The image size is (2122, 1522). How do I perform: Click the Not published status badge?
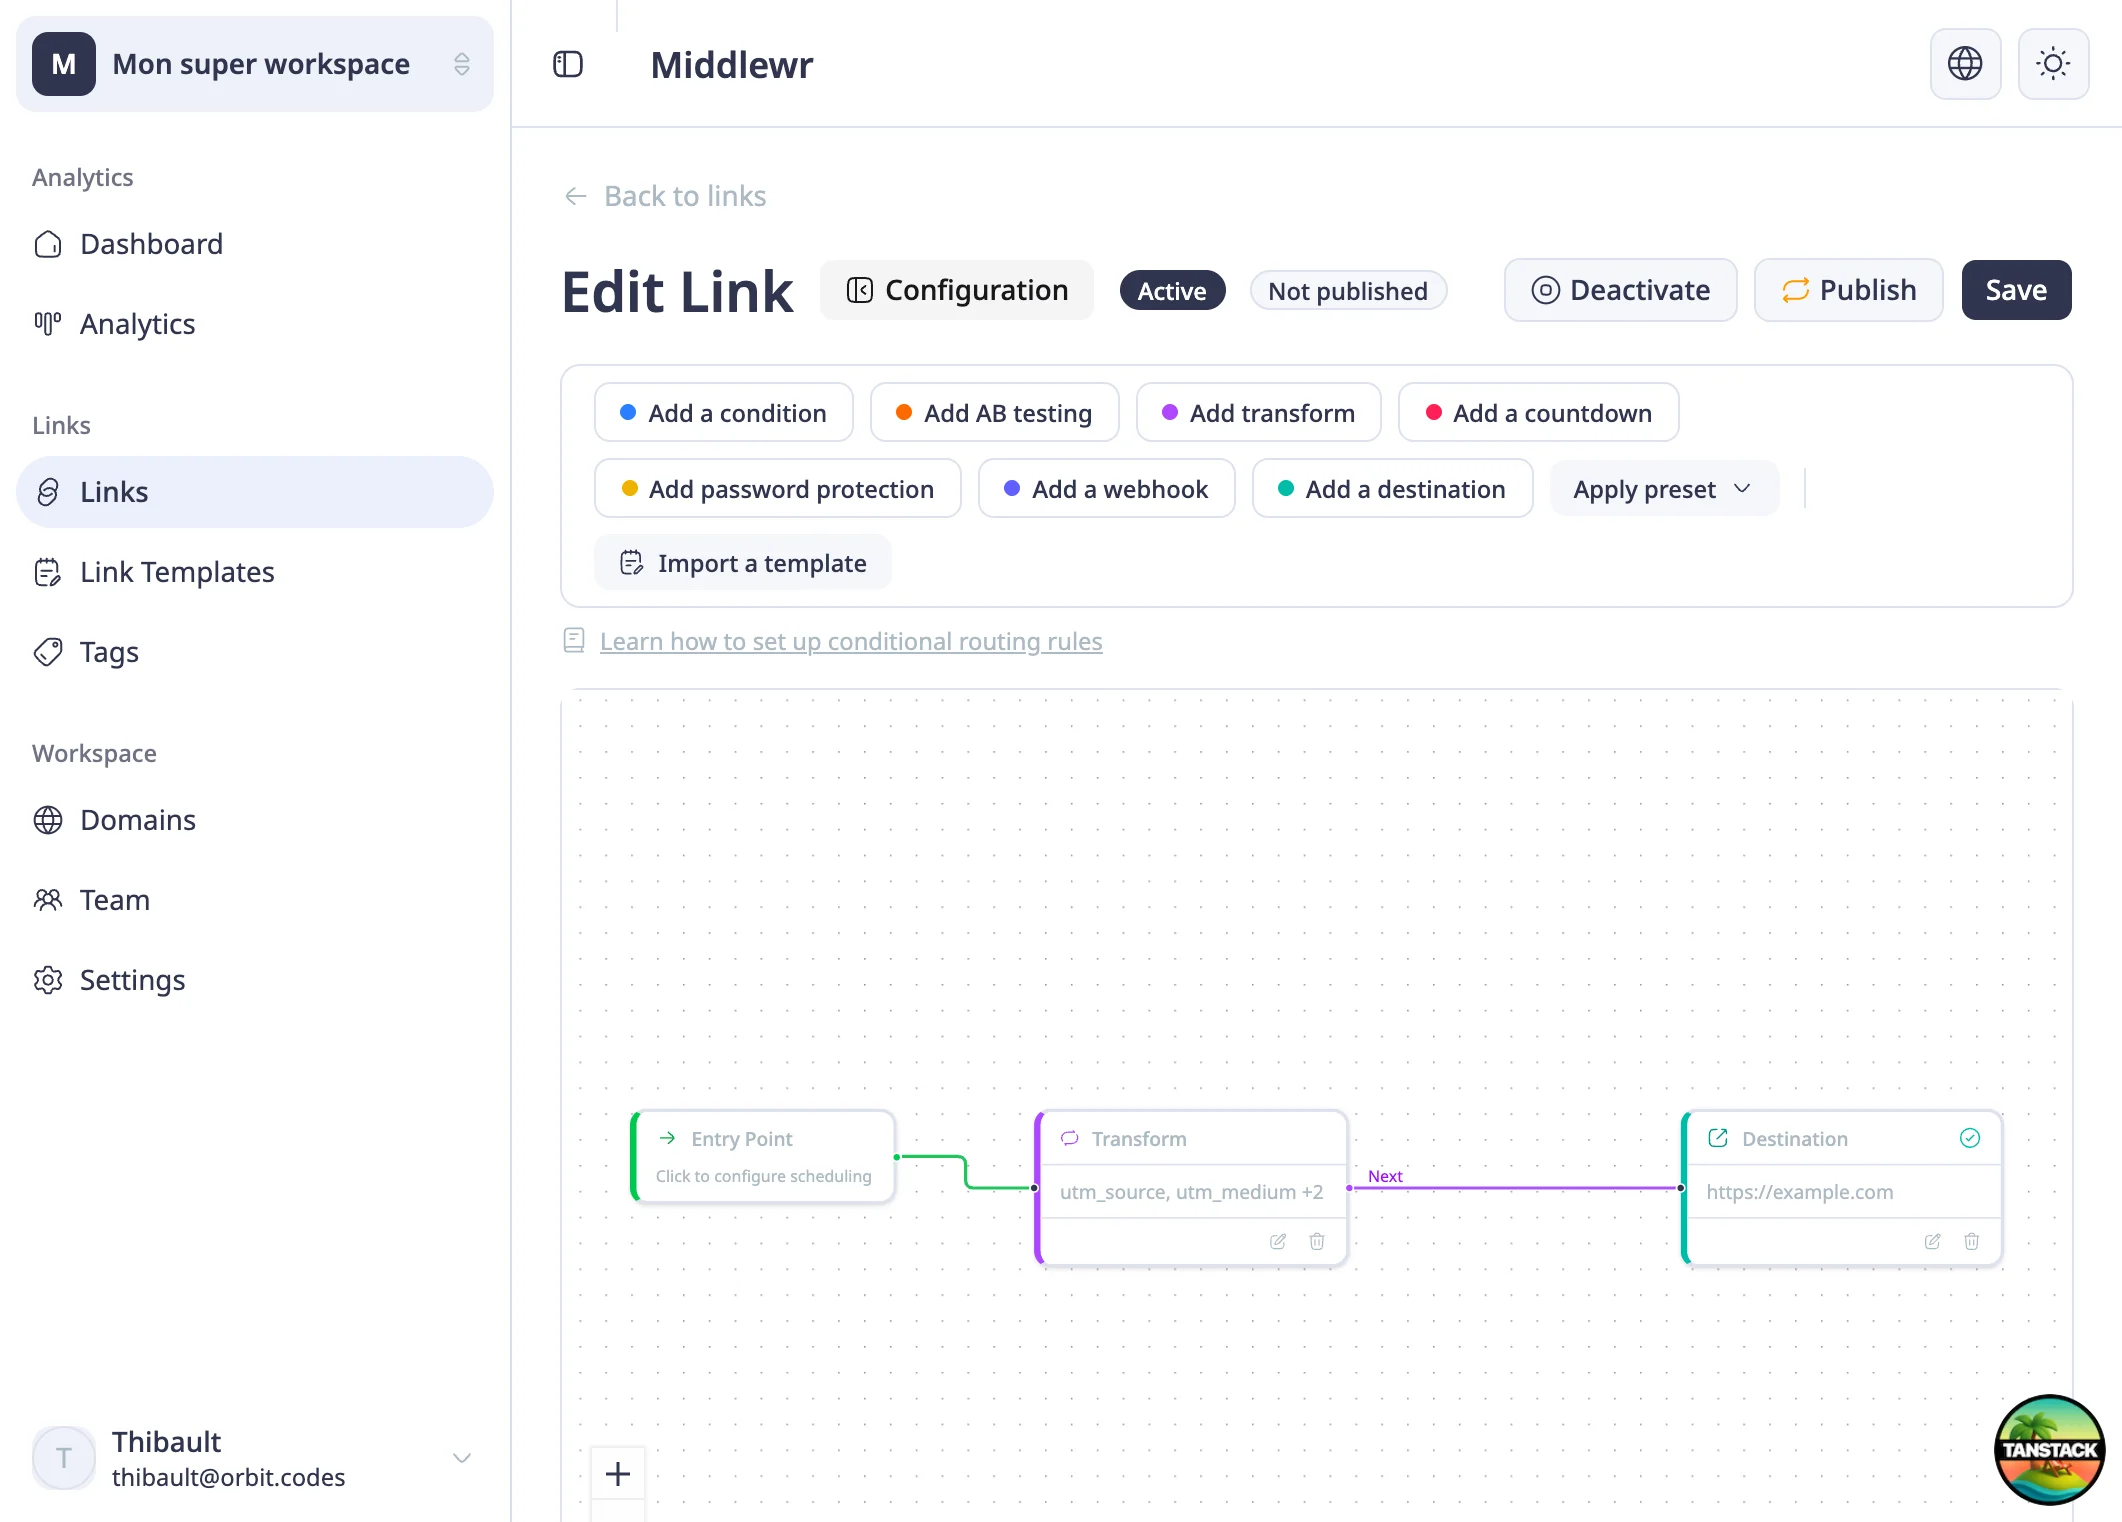coord(1348,290)
